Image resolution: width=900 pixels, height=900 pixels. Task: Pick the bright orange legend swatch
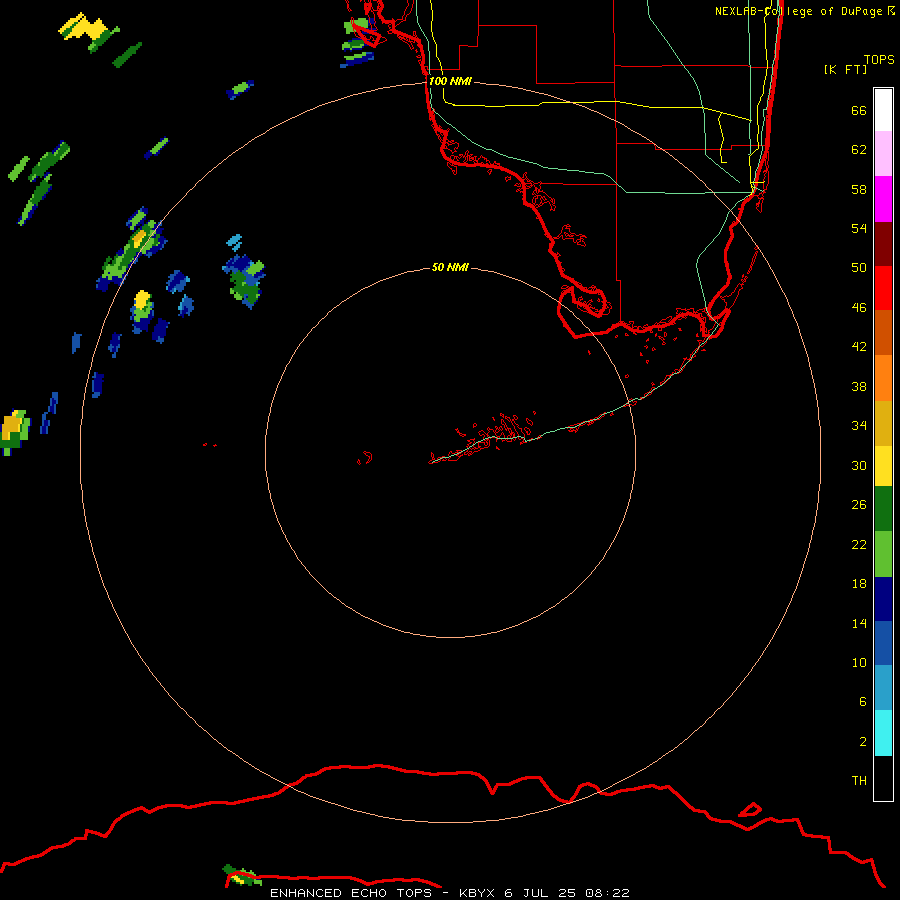(883, 378)
